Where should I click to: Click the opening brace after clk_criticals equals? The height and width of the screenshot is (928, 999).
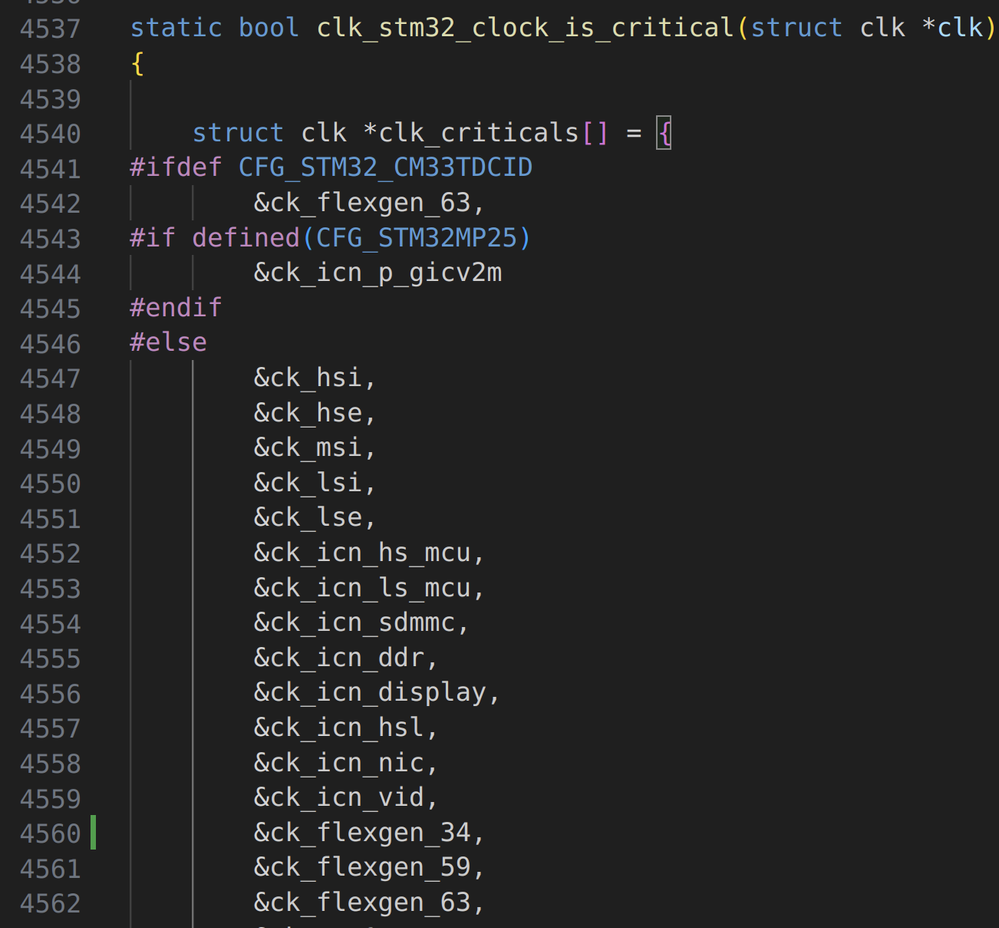(x=664, y=133)
